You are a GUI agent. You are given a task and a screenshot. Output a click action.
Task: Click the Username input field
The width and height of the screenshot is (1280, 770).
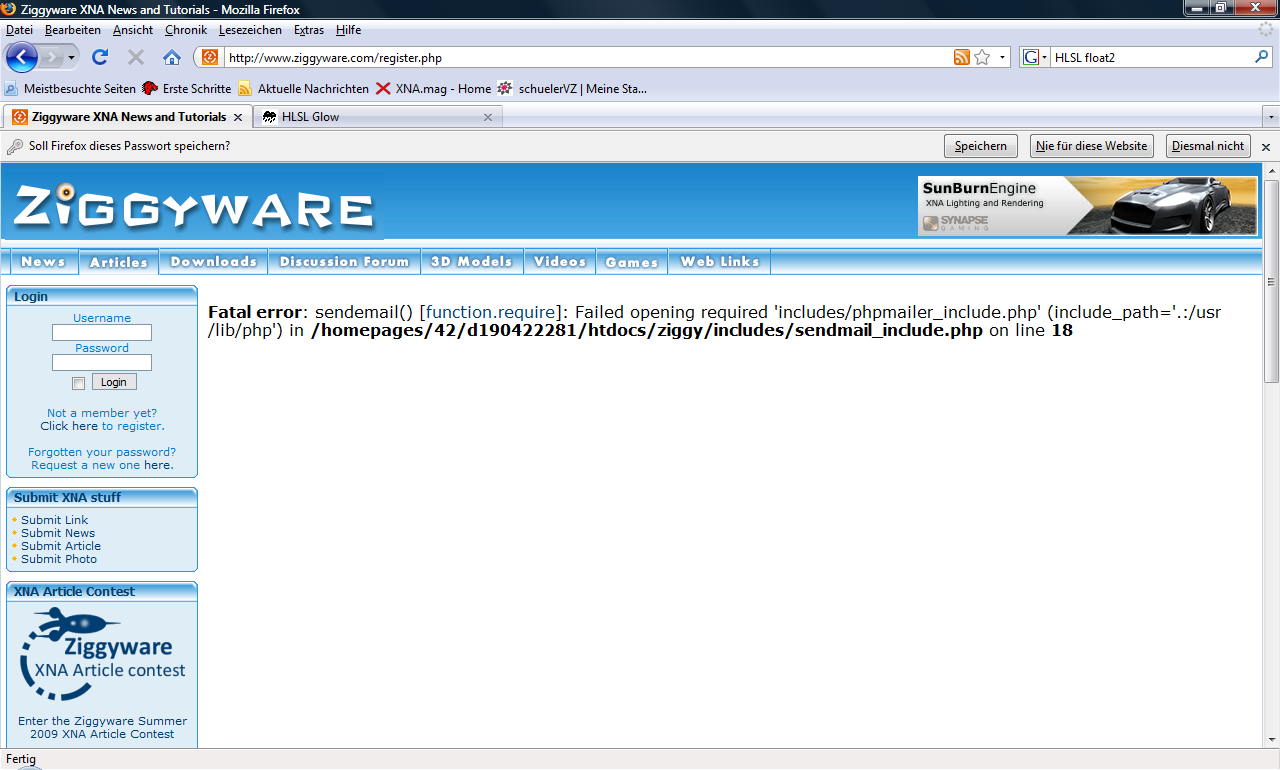pos(102,332)
